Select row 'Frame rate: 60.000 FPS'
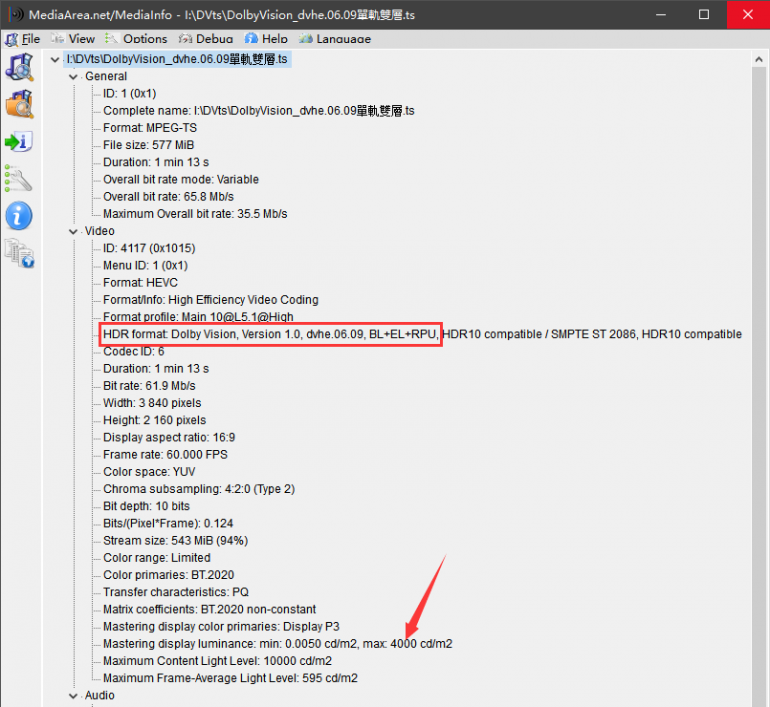The image size is (770, 707). pyautogui.click(x=165, y=455)
